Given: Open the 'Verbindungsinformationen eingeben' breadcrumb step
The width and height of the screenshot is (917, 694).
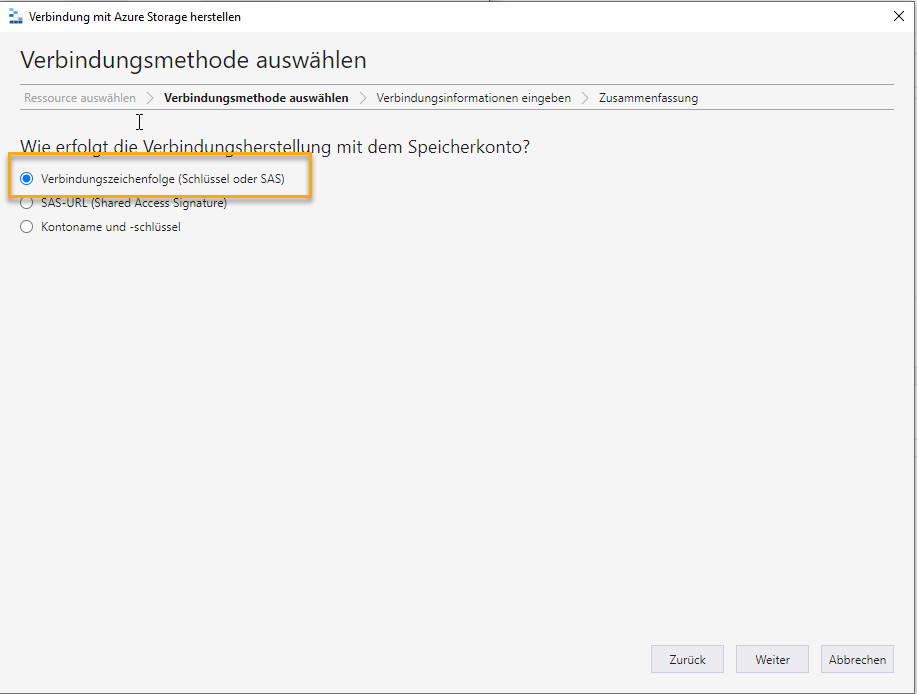Looking at the screenshot, I should tap(473, 98).
